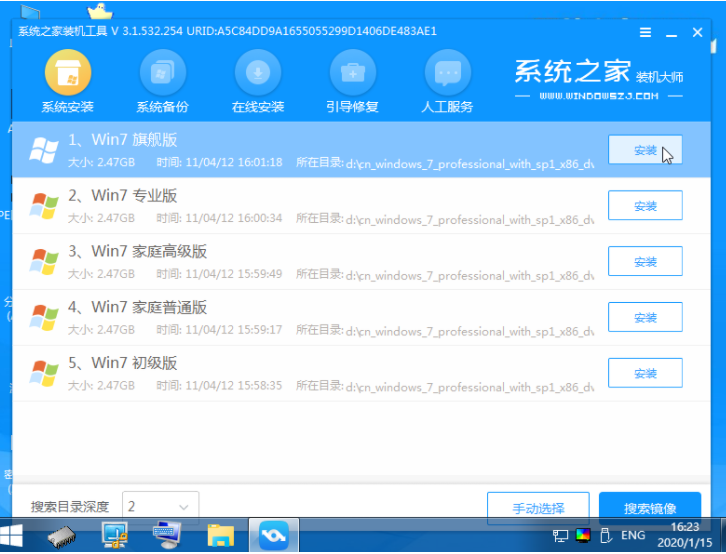
Task: Select the Win7 初级版 row title
Action: point(123,363)
